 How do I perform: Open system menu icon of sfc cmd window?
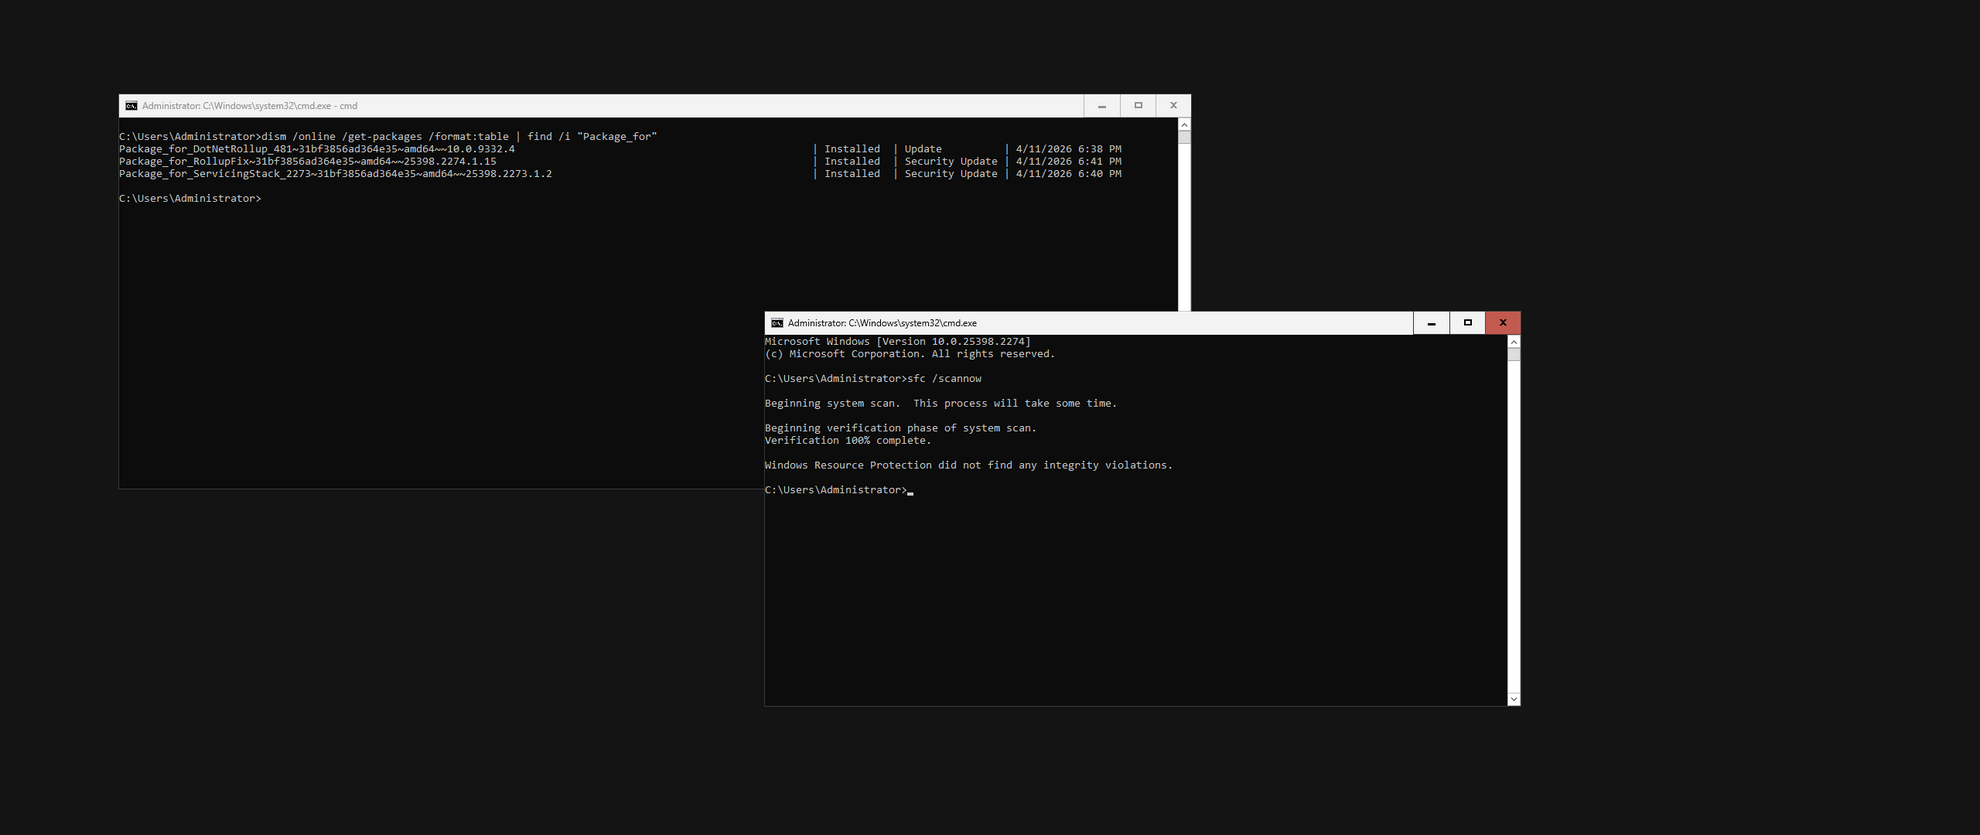tap(777, 323)
